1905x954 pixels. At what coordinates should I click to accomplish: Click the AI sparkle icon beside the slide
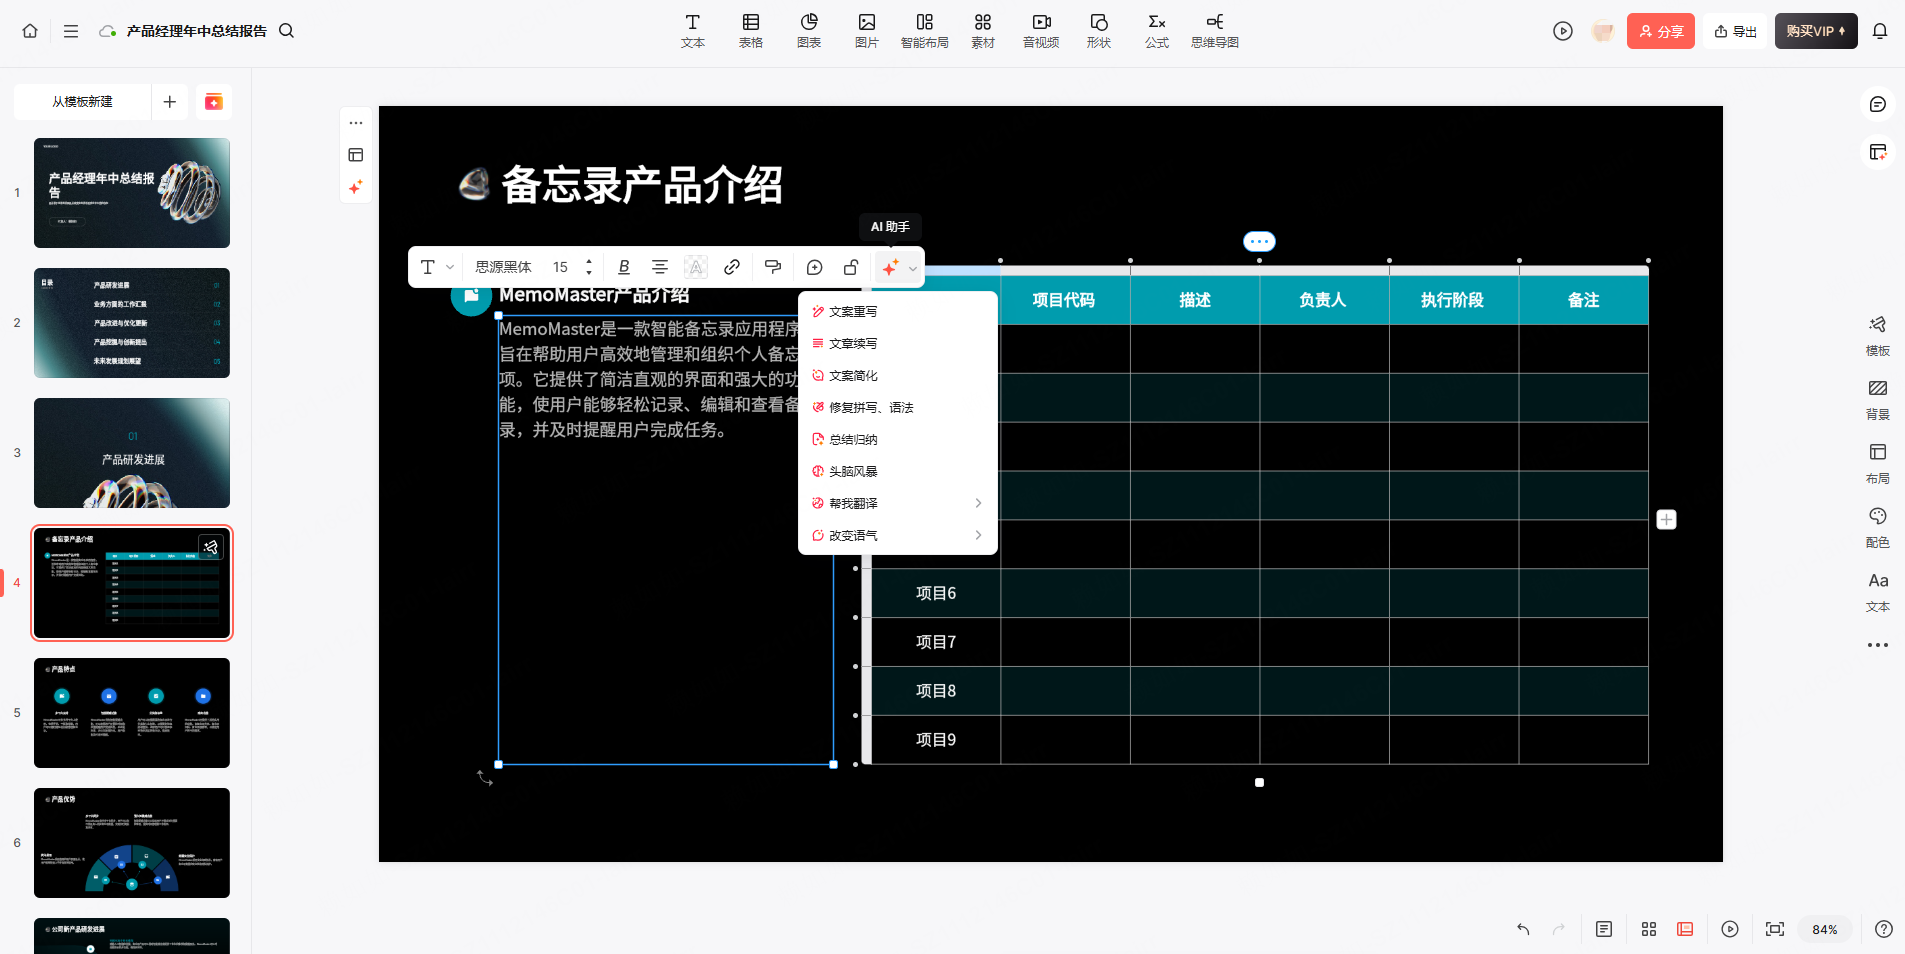click(x=356, y=187)
